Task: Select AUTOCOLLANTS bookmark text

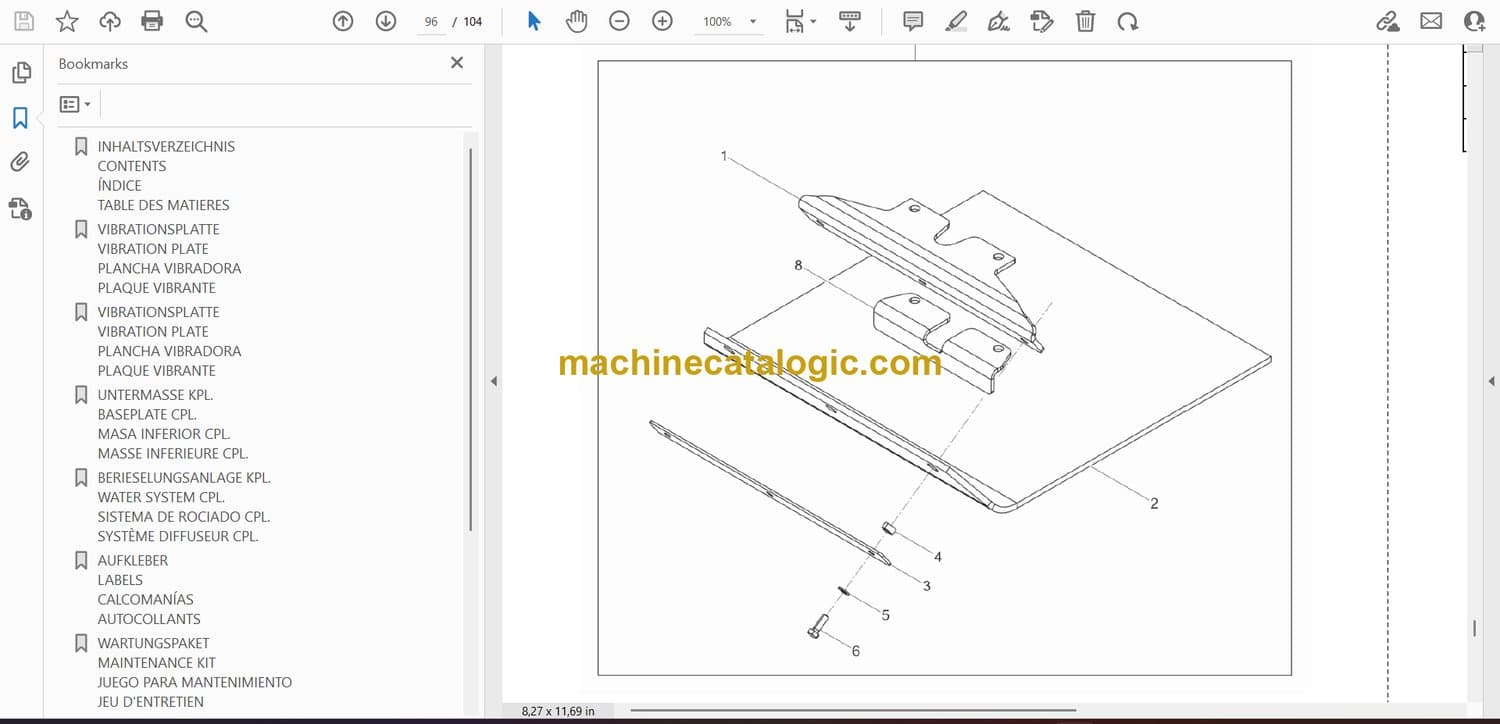Action: (149, 619)
